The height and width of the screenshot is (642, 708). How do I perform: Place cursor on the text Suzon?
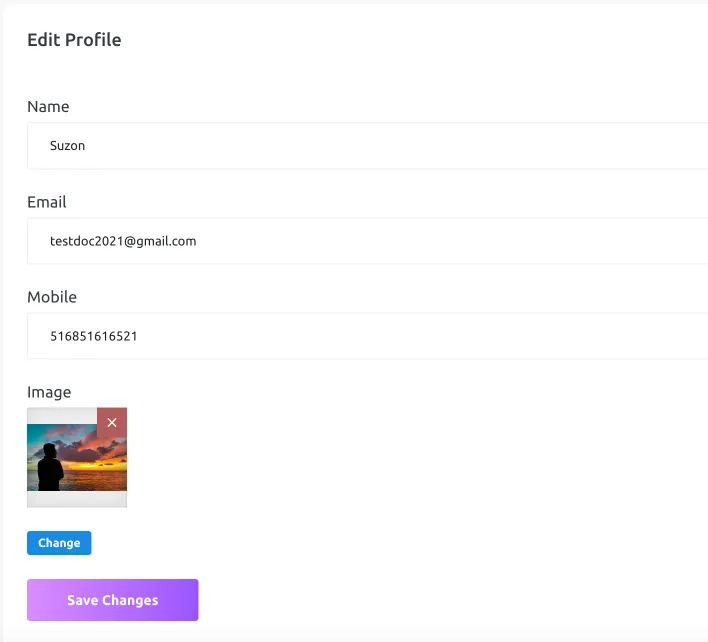pyautogui.click(x=67, y=145)
